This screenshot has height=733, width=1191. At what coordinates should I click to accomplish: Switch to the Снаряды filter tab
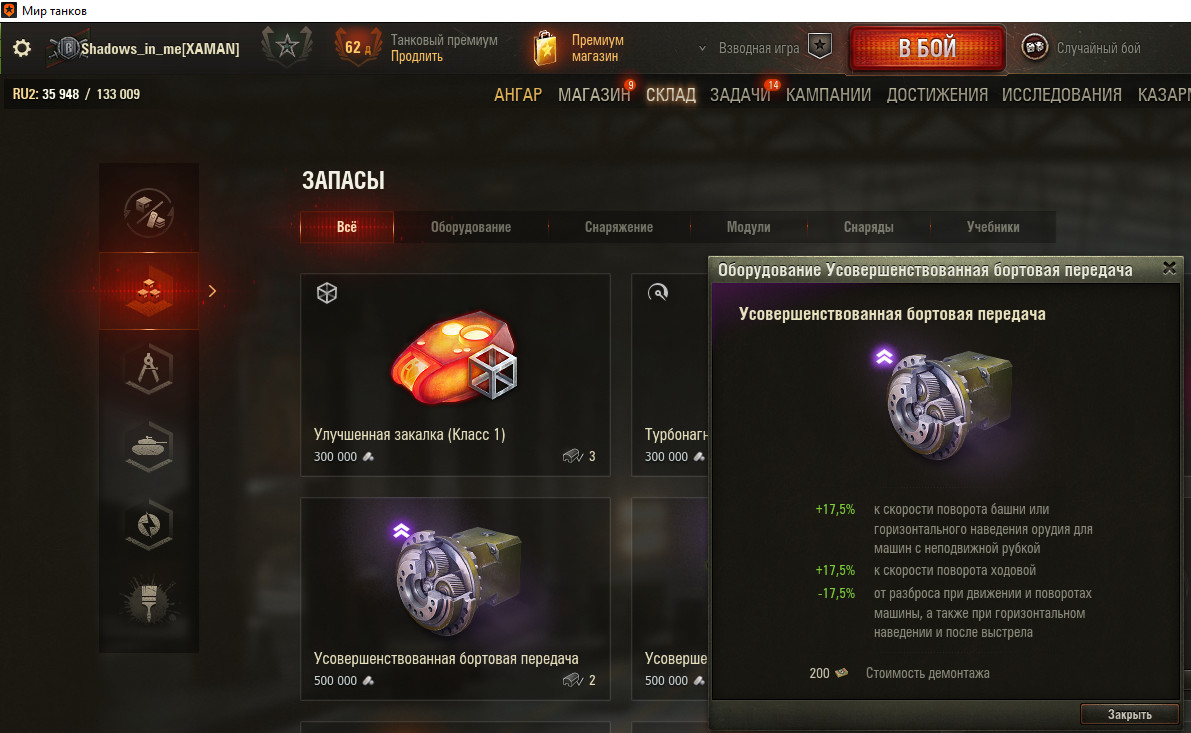(868, 227)
